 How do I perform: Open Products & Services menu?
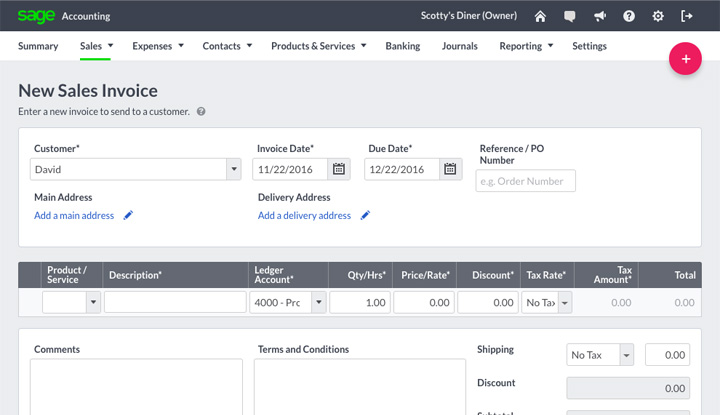point(319,46)
